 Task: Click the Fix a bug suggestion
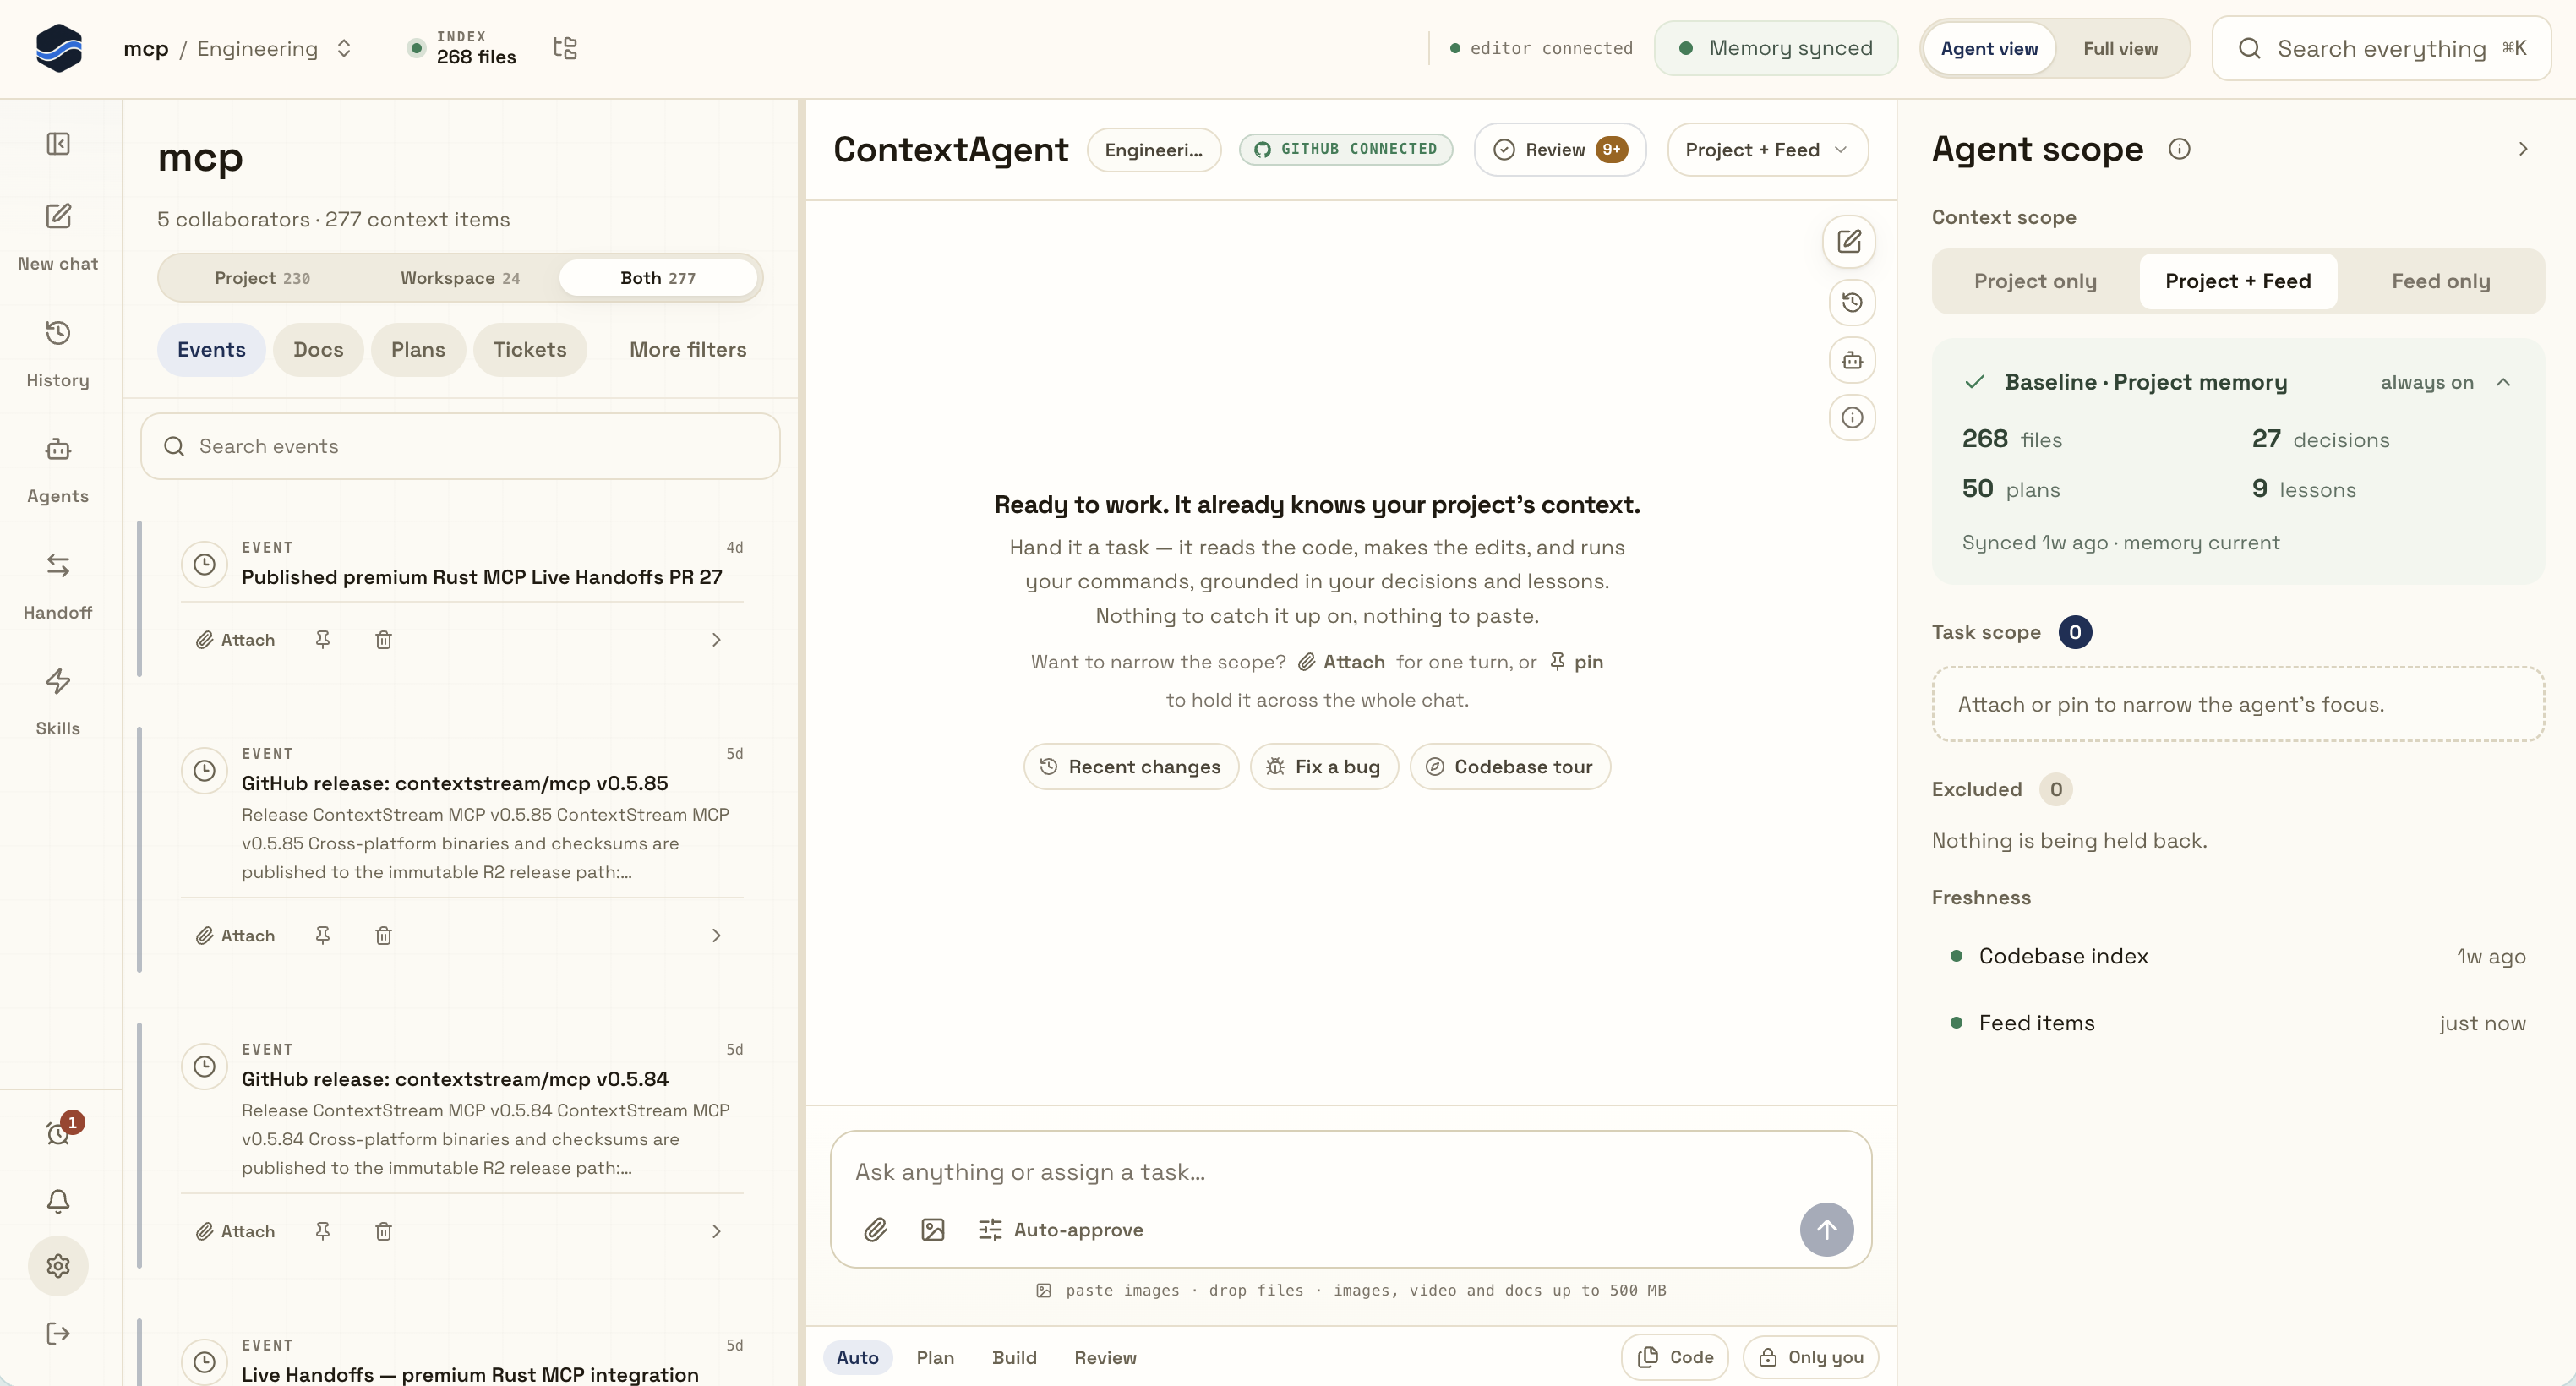click(1324, 766)
